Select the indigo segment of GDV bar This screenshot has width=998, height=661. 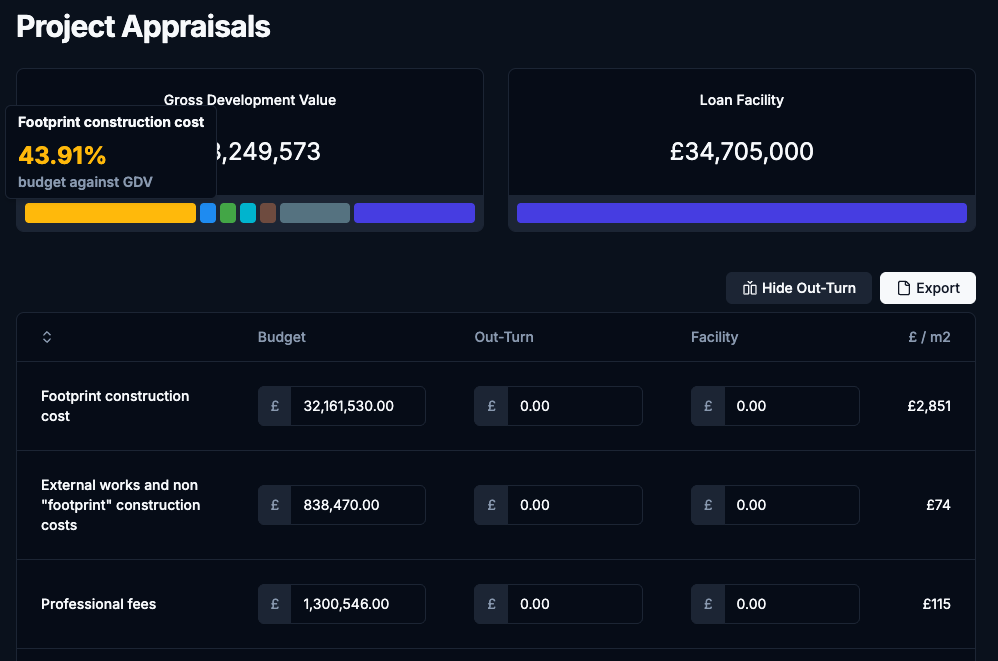(x=414, y=213)
